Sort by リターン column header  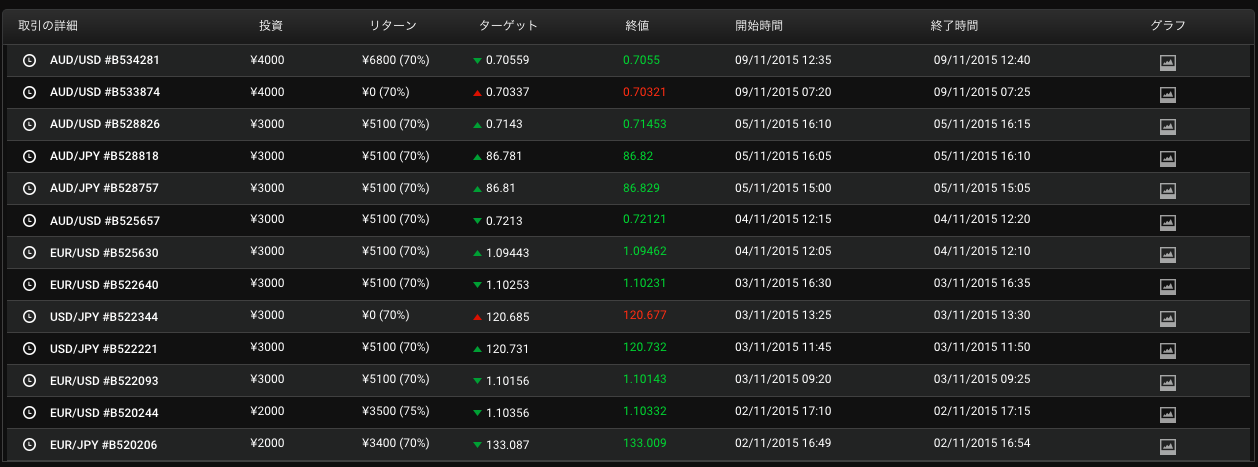pos(392,25)
